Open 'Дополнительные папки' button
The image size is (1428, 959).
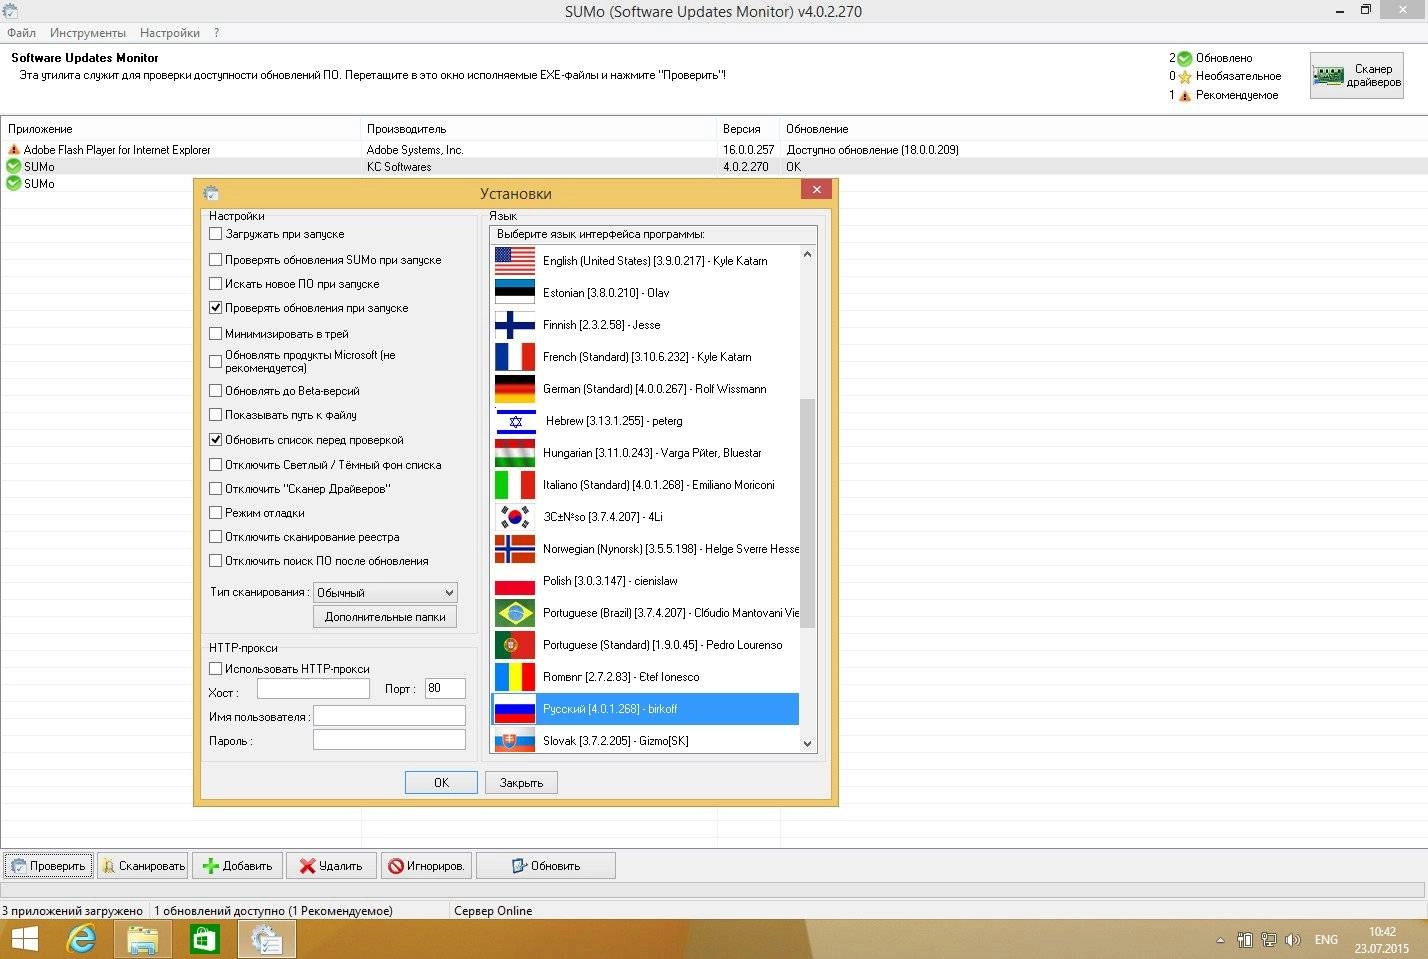coord(385,617)
